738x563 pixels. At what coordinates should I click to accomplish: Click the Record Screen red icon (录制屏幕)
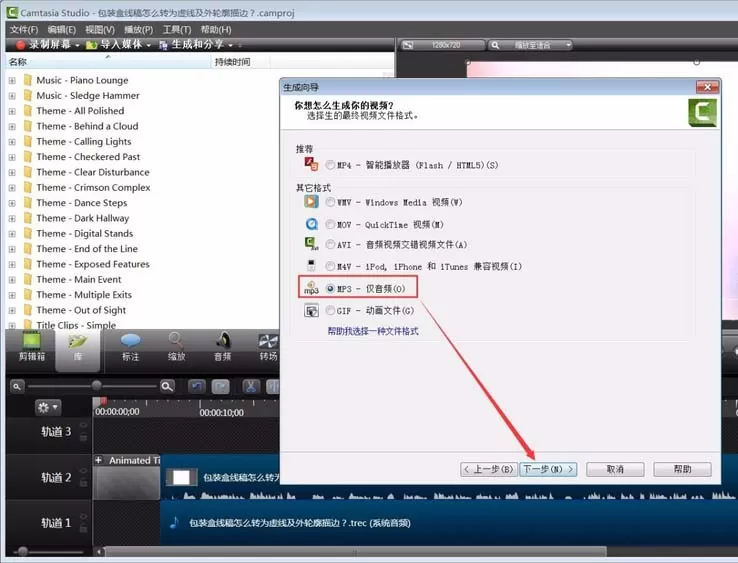pos(20,45)
